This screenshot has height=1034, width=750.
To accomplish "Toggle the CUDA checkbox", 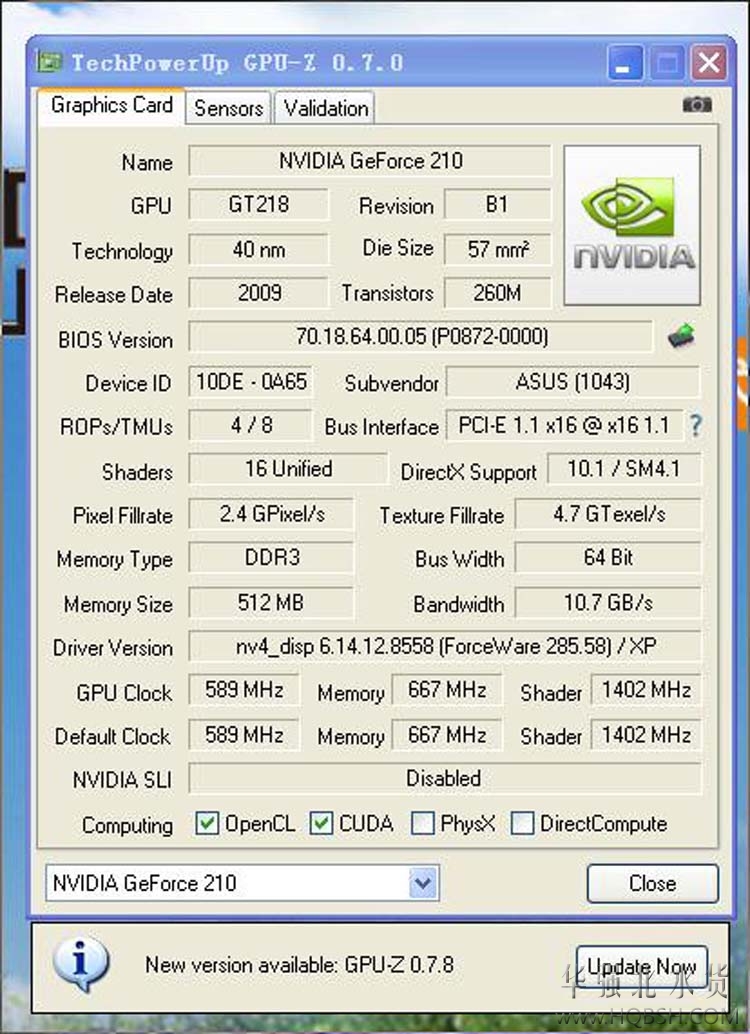I will click(x=321, y=823).
